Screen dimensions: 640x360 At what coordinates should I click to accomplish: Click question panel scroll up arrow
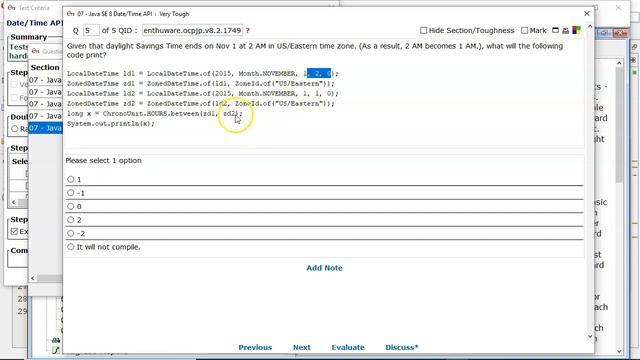pos(590,27)
